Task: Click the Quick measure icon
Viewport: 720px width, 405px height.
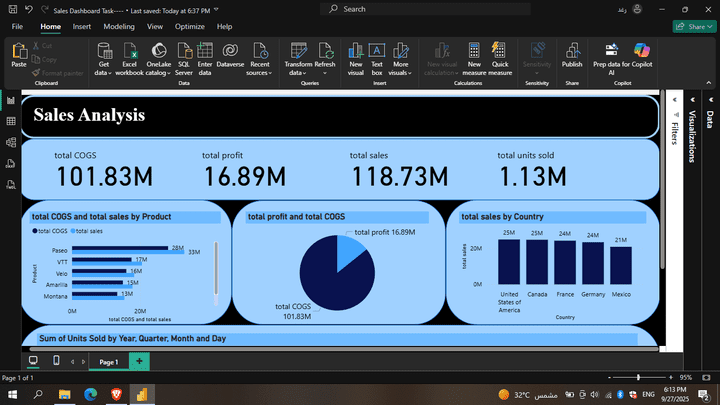Action: (x=501, y=50)
